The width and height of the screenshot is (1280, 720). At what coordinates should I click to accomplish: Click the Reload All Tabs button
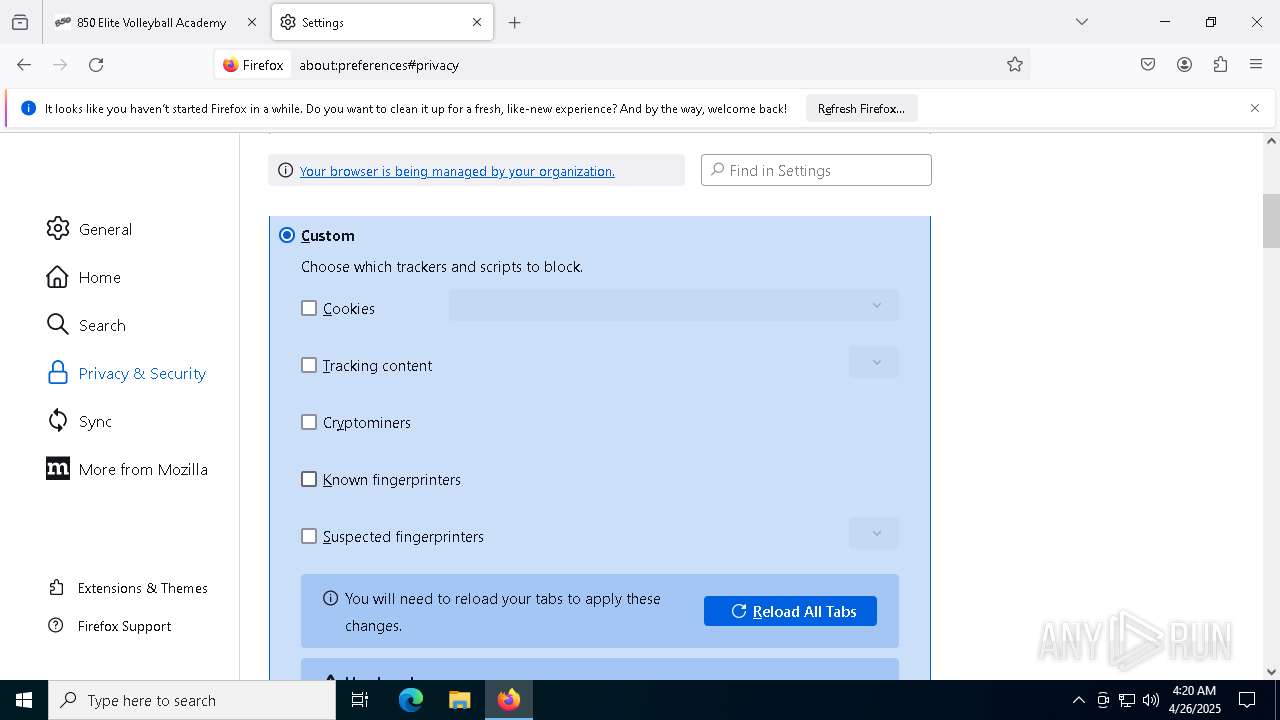click(x=790, y=611)
